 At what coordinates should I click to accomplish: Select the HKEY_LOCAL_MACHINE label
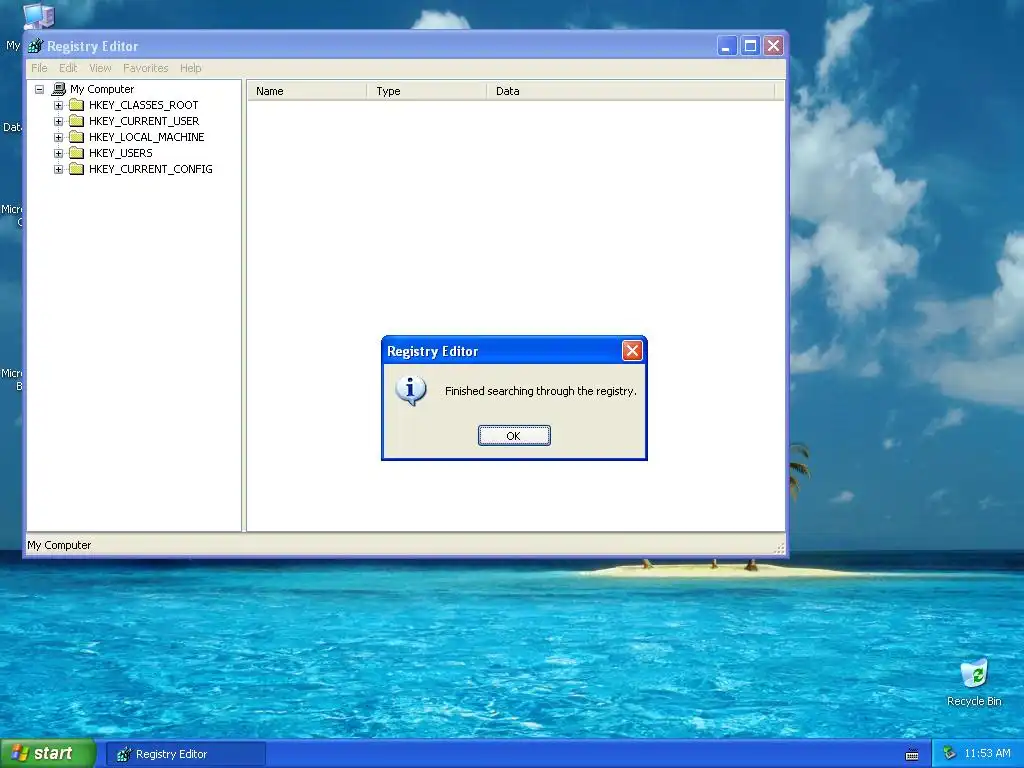click(x=146, y=137)
